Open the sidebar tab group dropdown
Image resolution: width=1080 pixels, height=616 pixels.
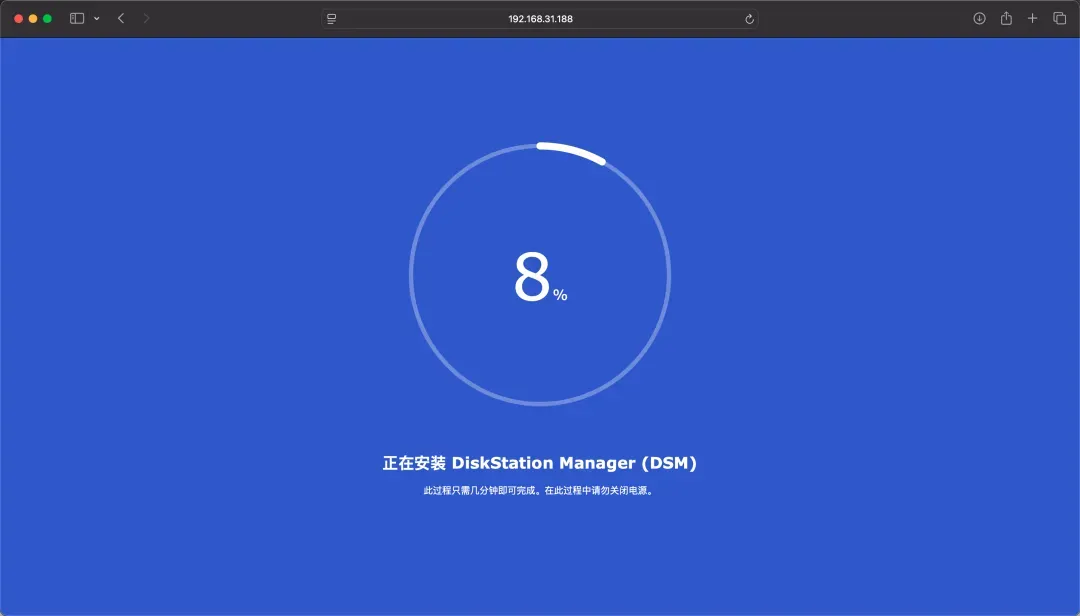click(96, 19)
